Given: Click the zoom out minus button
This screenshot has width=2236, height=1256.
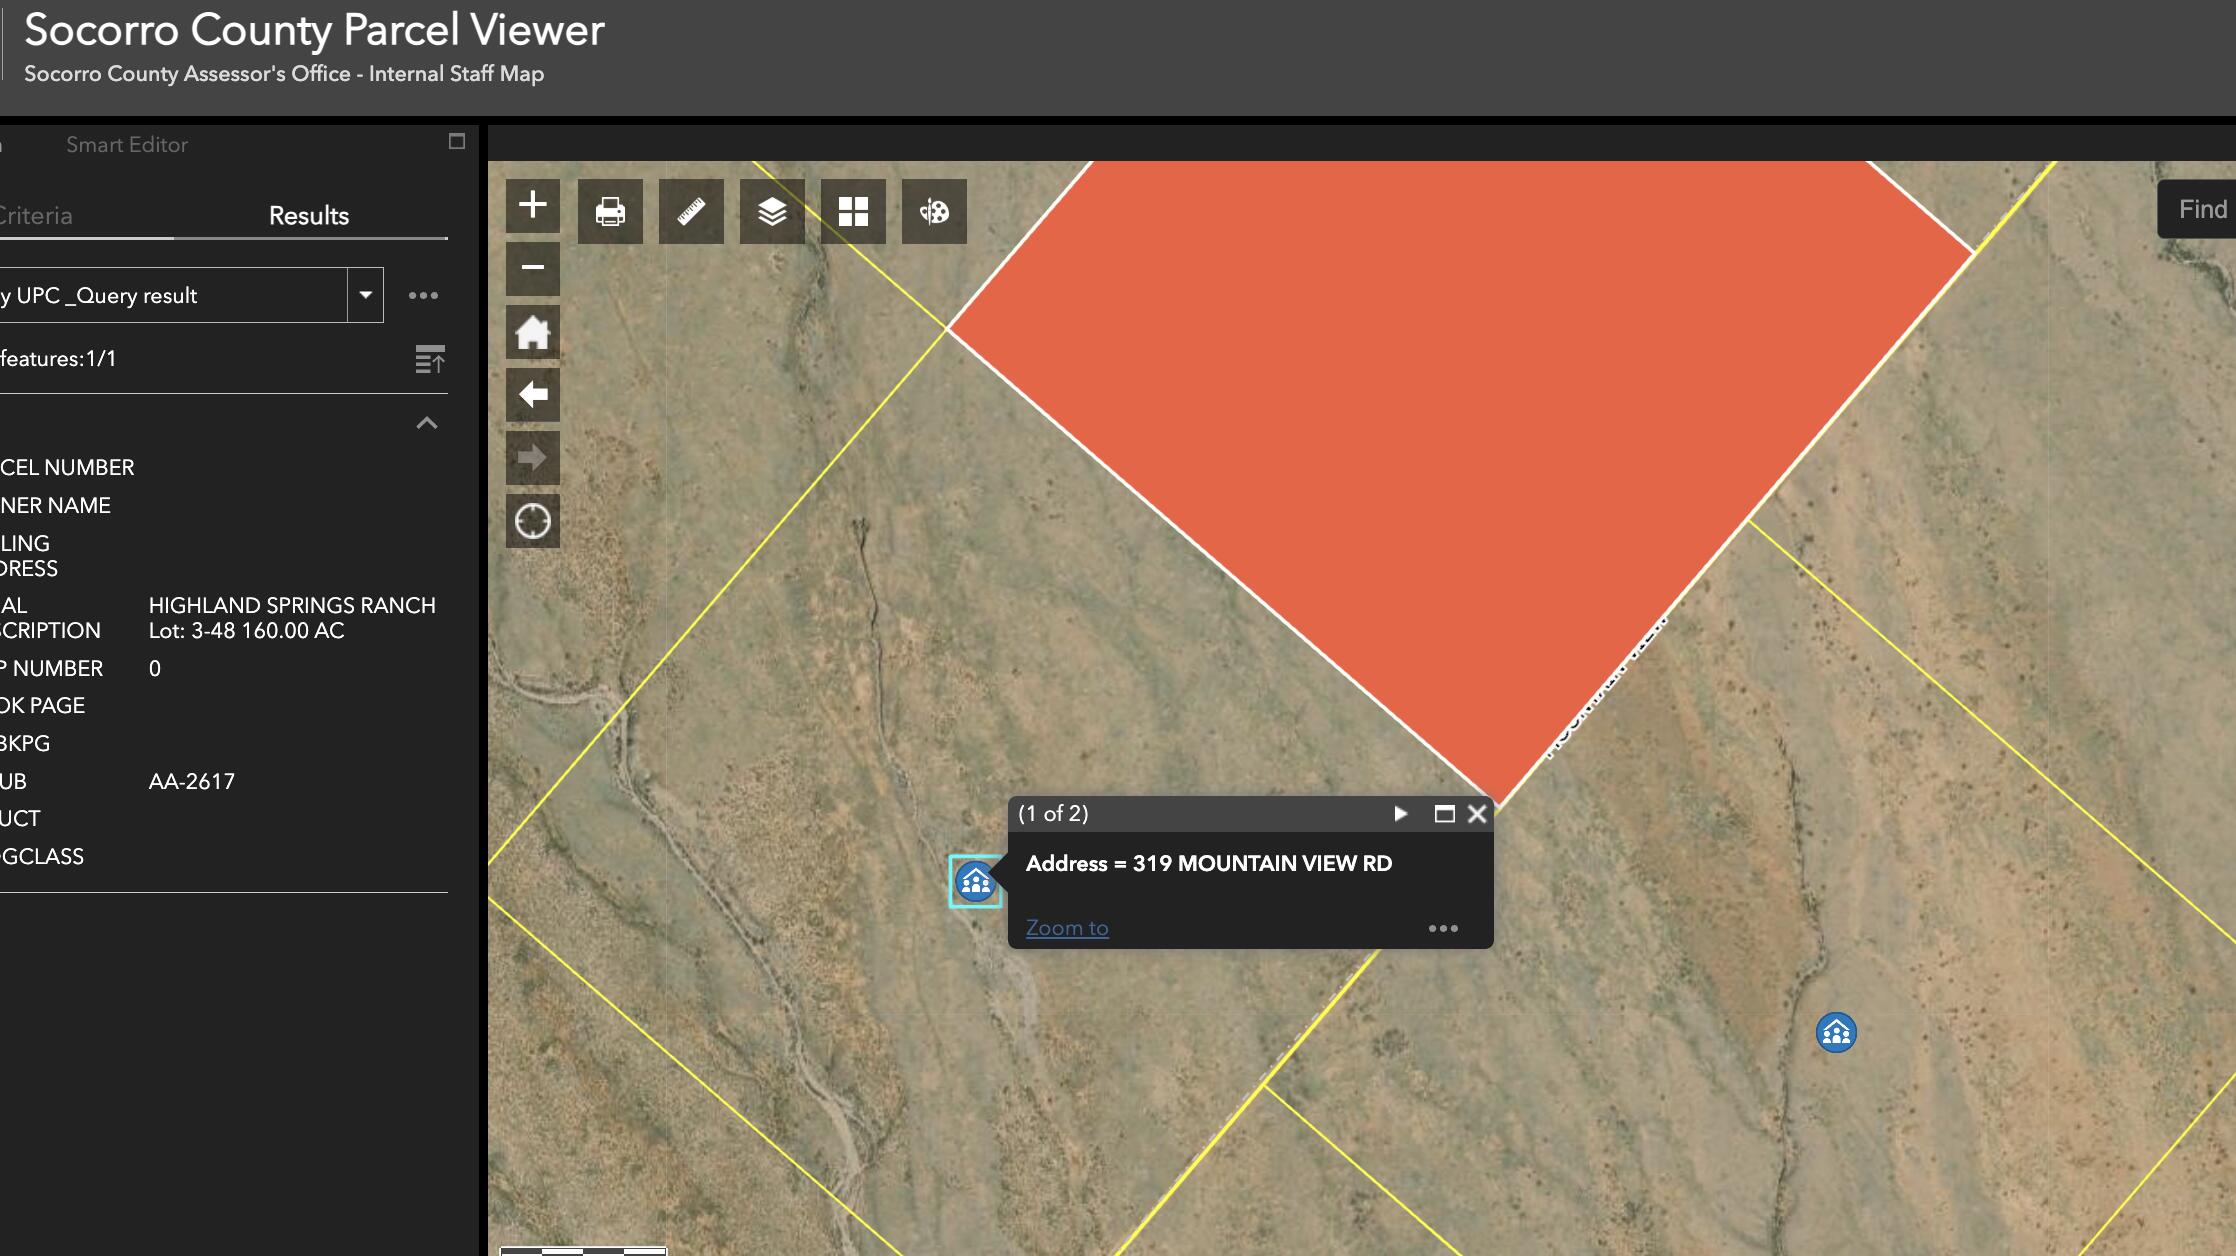Looking at the screenshot, I should (532, 268).
